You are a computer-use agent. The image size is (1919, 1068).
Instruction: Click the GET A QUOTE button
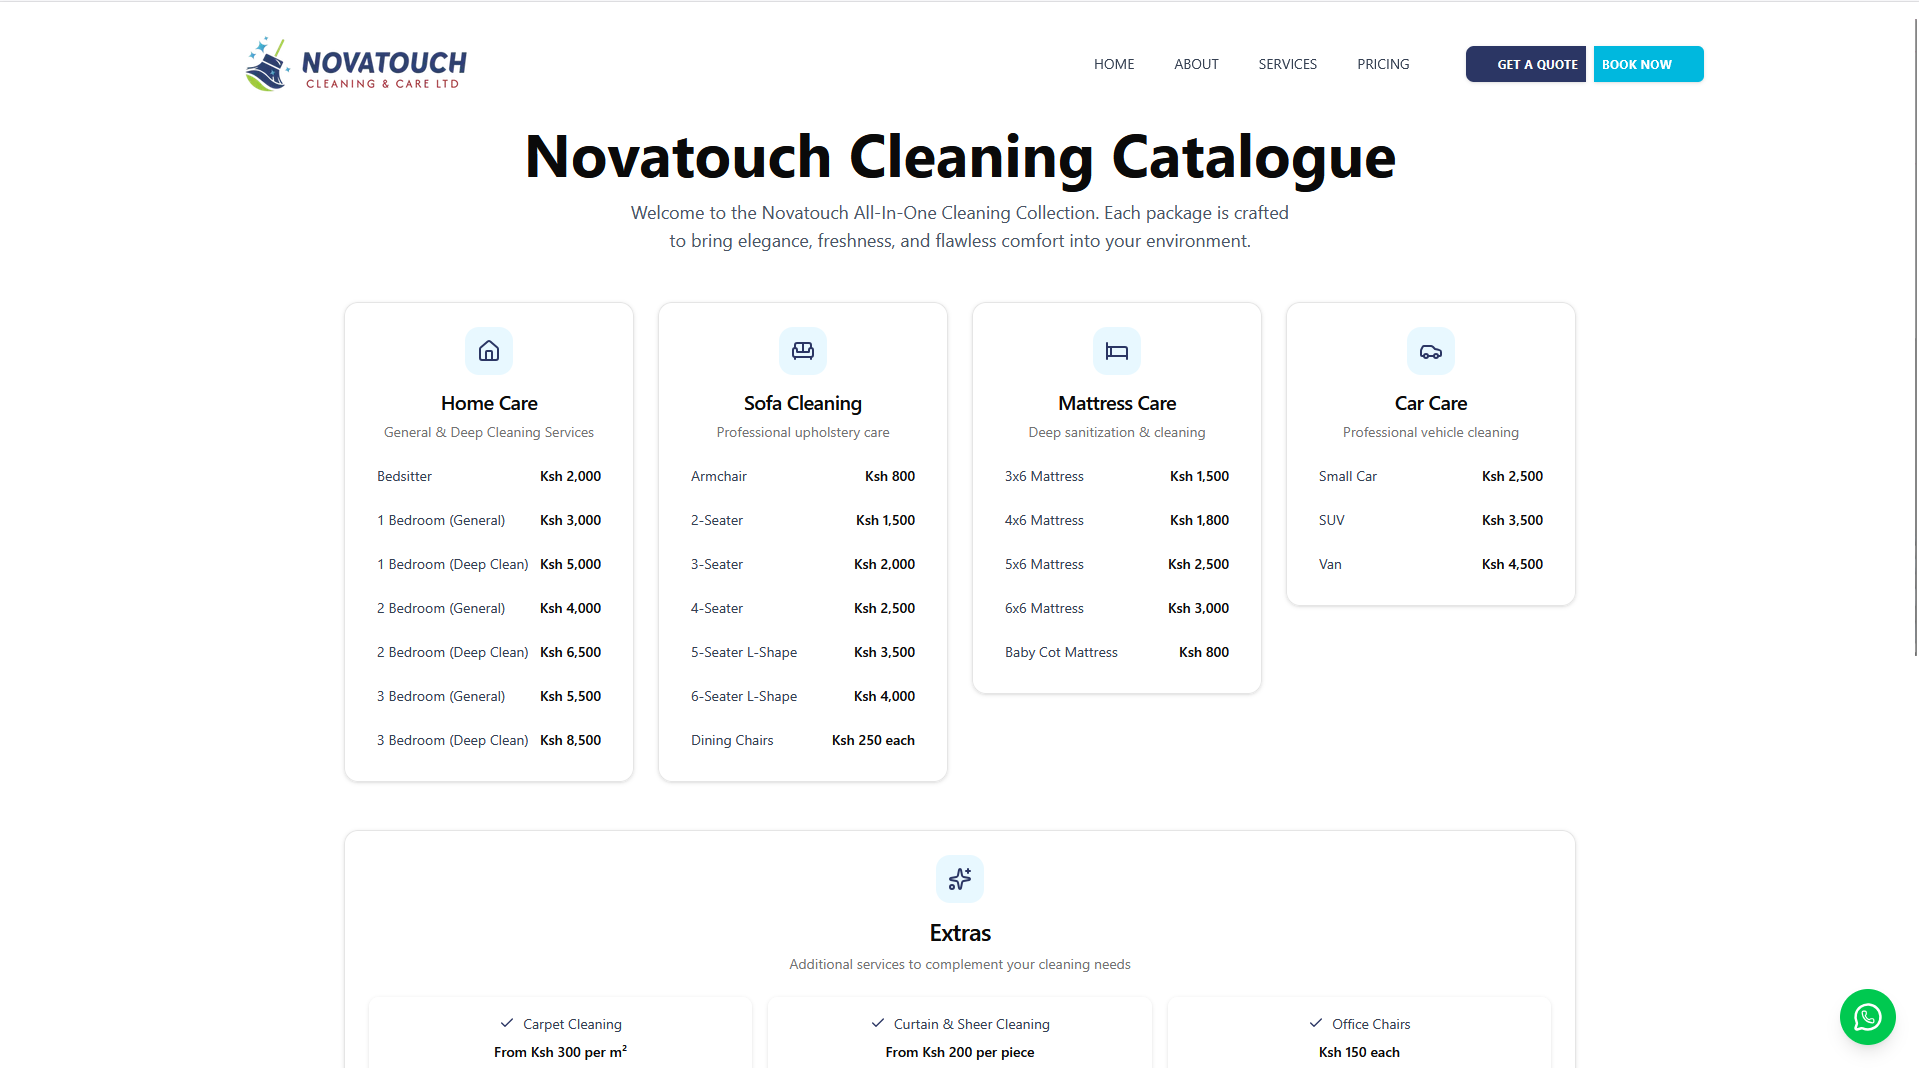[x=1526, y=64]
